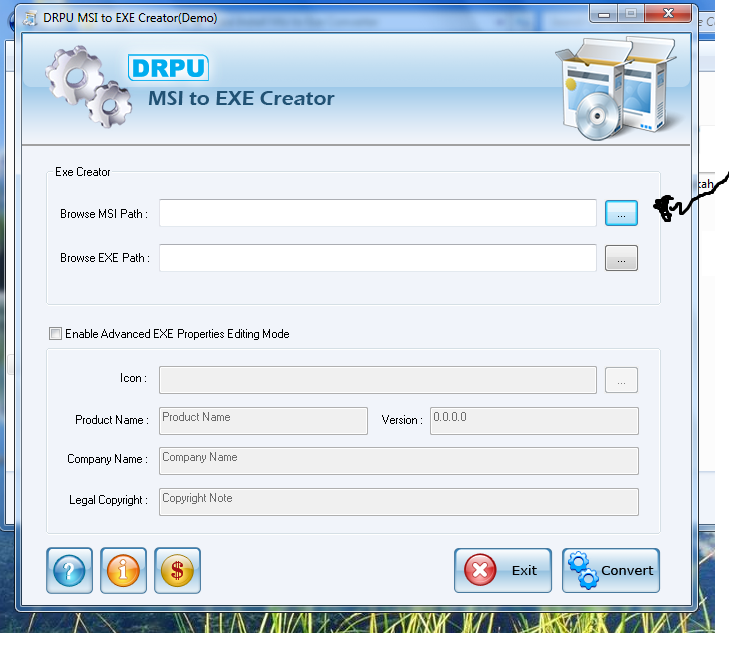
Task: Open the dollar purchase button
Action: (177, 570)
